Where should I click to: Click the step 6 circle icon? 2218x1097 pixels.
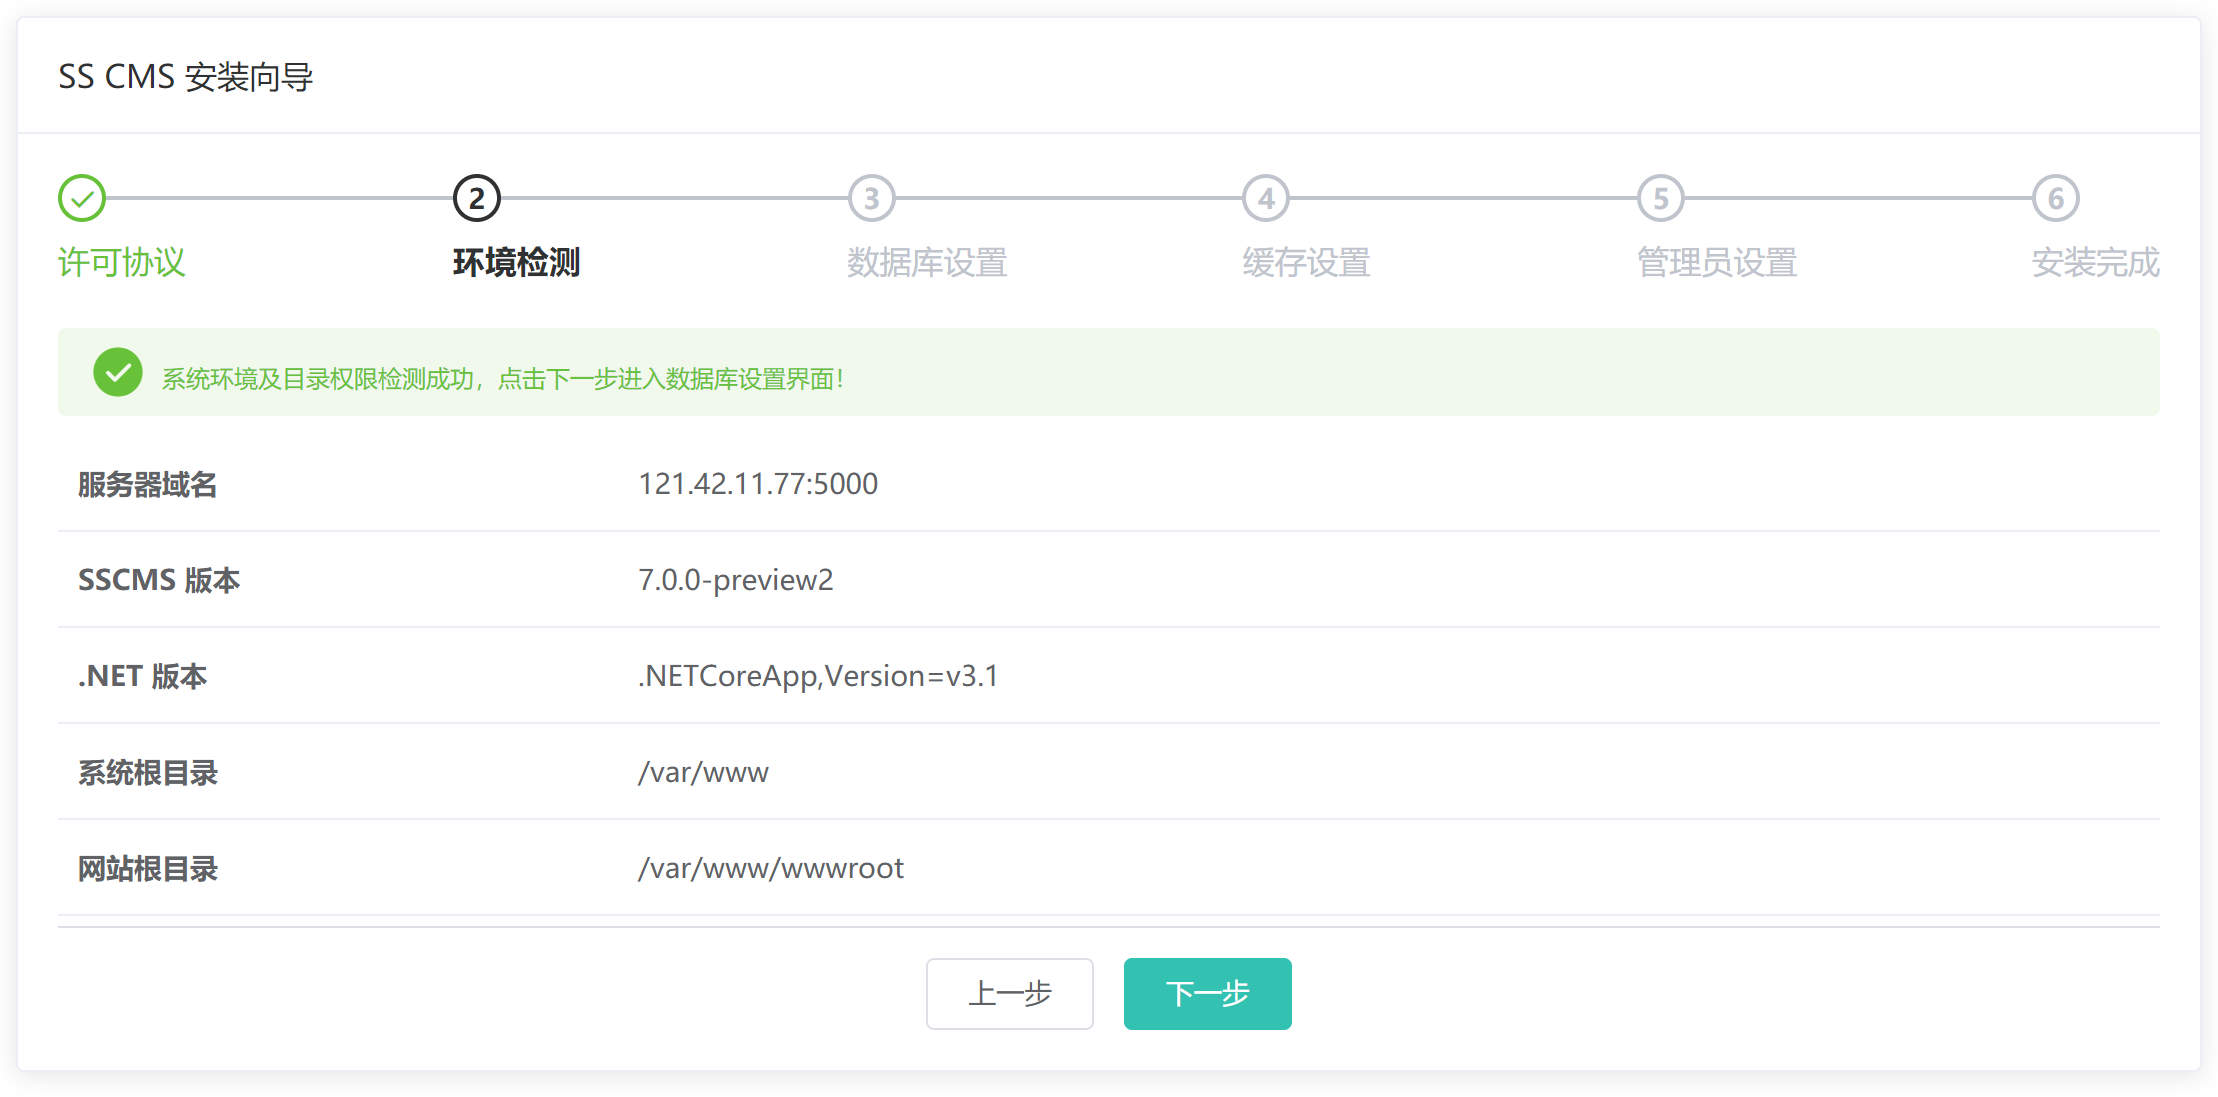(x=2056, y=198)
